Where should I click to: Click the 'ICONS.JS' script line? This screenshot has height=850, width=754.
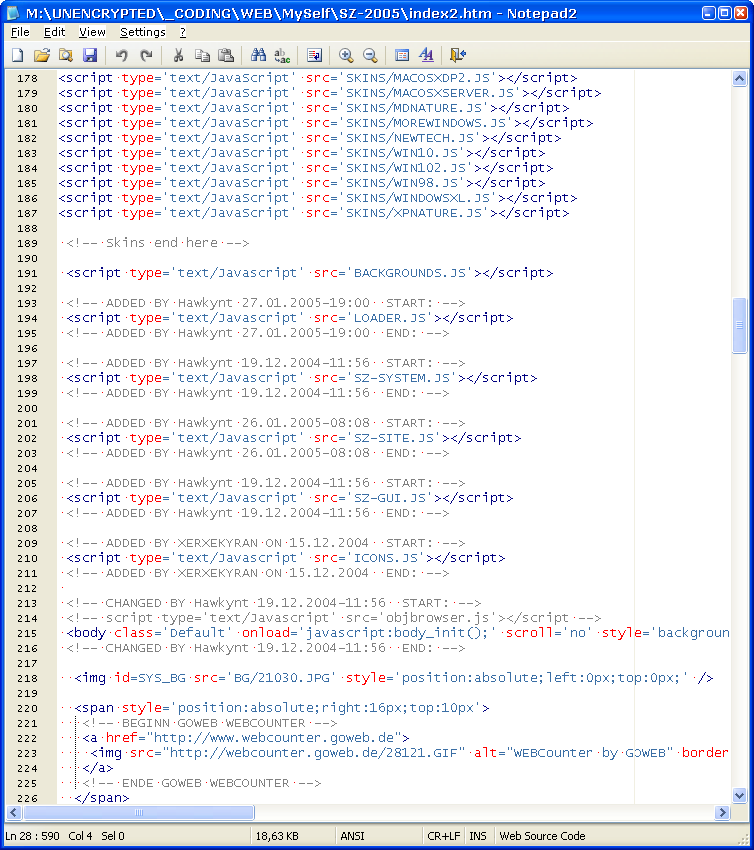286,558
